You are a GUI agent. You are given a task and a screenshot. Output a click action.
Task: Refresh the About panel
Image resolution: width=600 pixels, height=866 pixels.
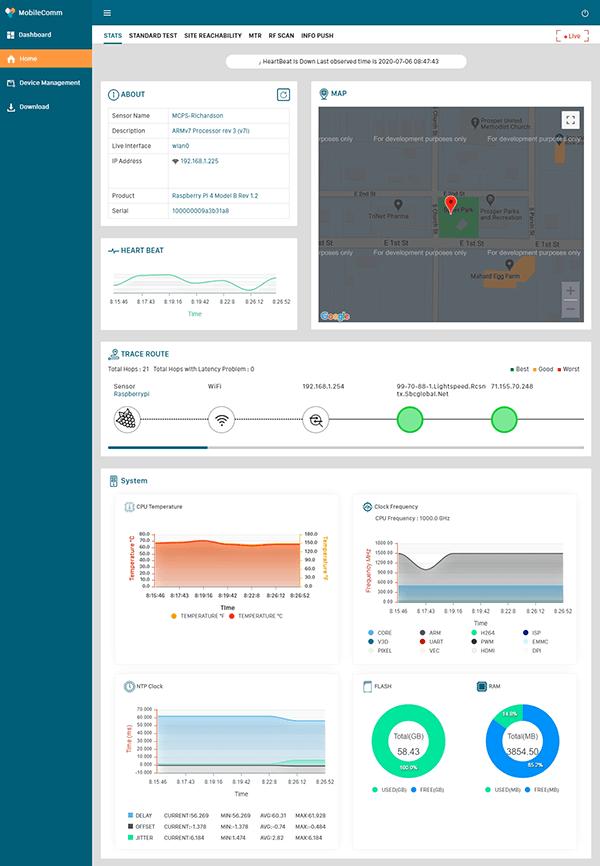tap(283, 94)
